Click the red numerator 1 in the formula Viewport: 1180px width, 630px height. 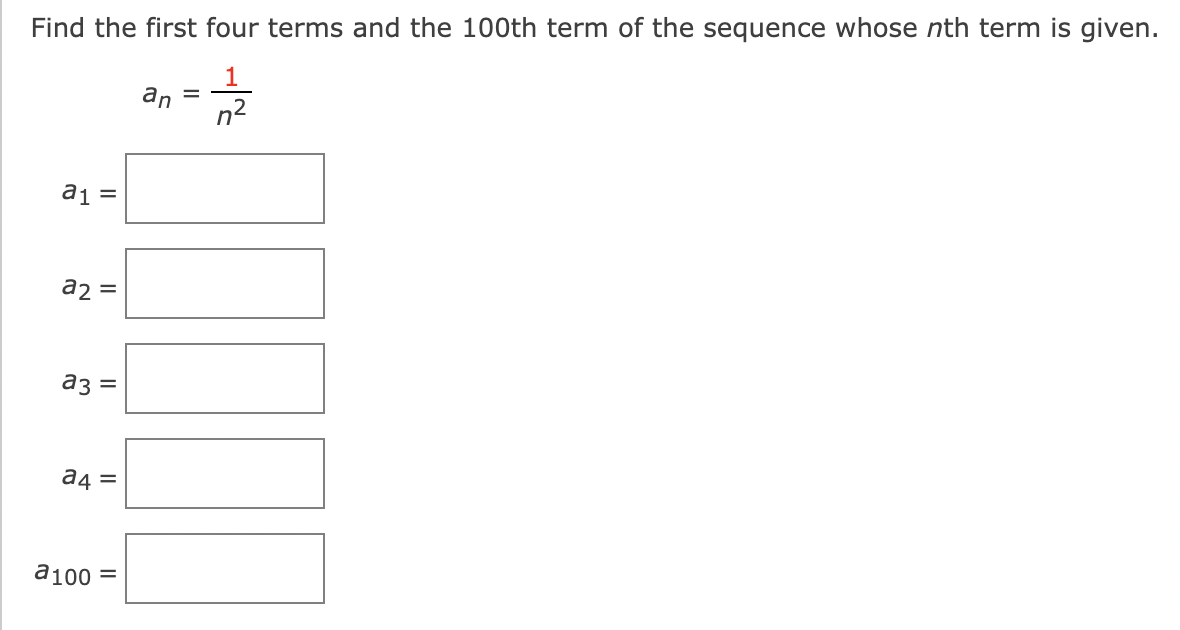point(231,76)
